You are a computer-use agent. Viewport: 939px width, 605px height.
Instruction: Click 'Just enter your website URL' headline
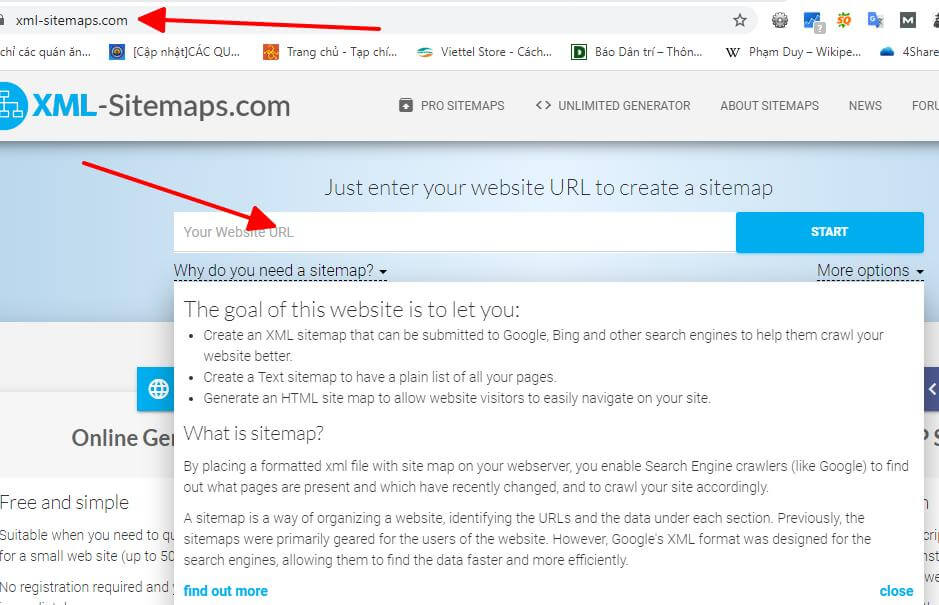pos(549,187)
